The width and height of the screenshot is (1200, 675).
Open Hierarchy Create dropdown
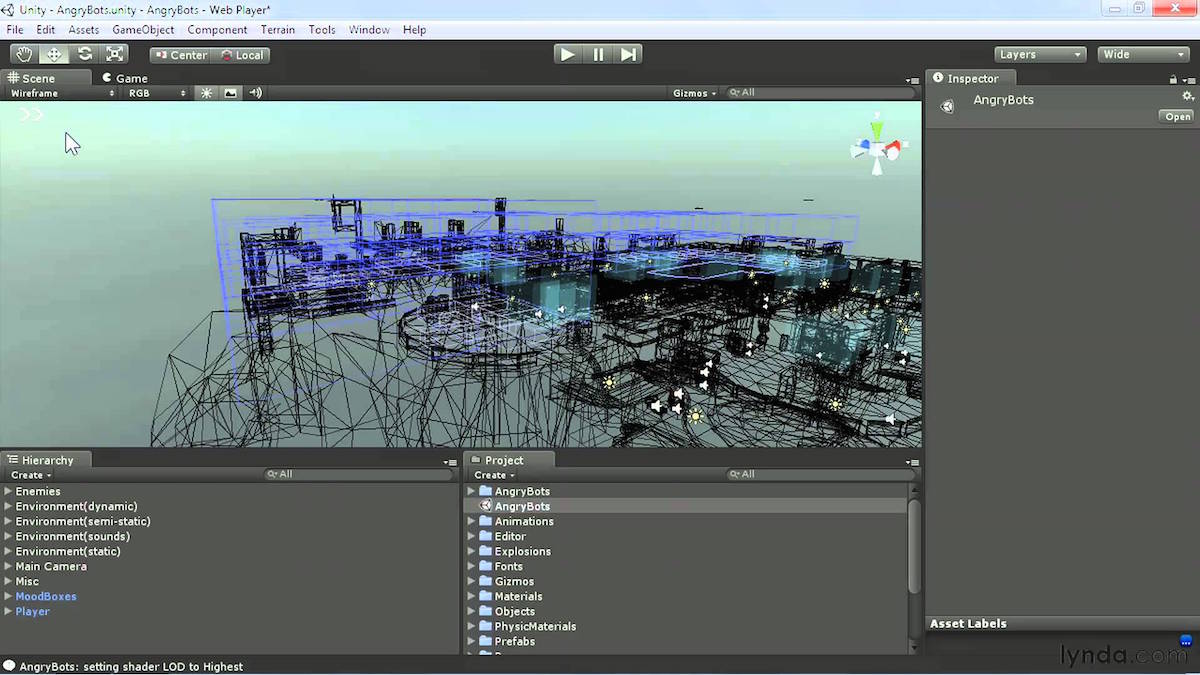click(x=31, y=475)
